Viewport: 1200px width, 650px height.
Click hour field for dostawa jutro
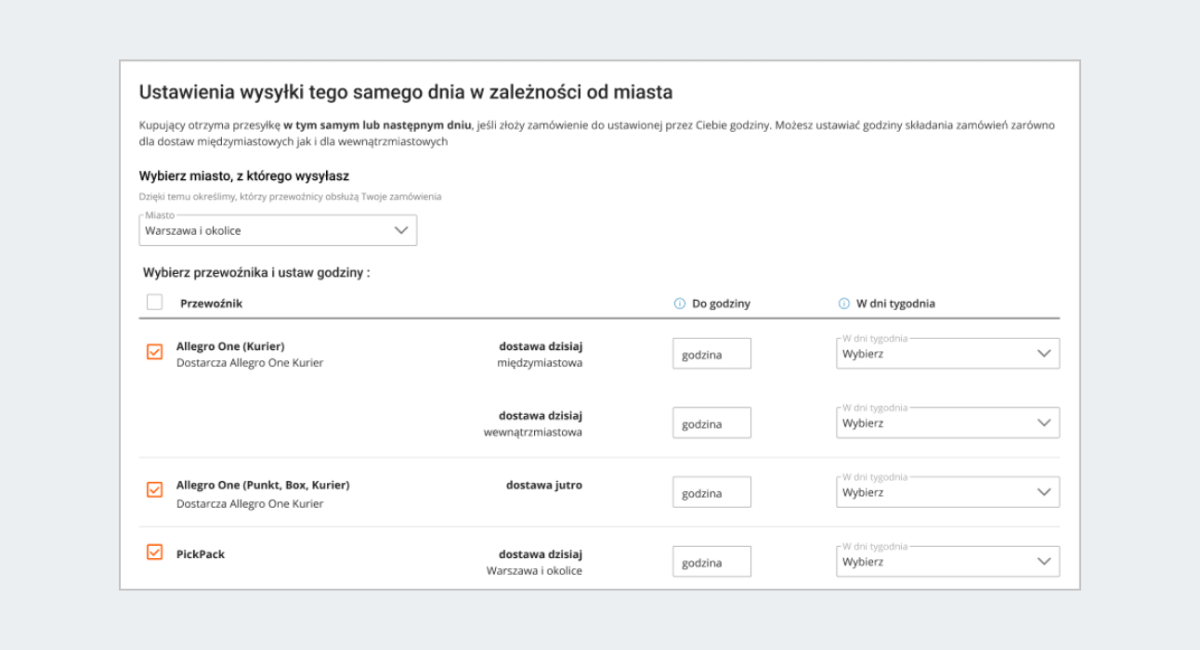point(712,493)
